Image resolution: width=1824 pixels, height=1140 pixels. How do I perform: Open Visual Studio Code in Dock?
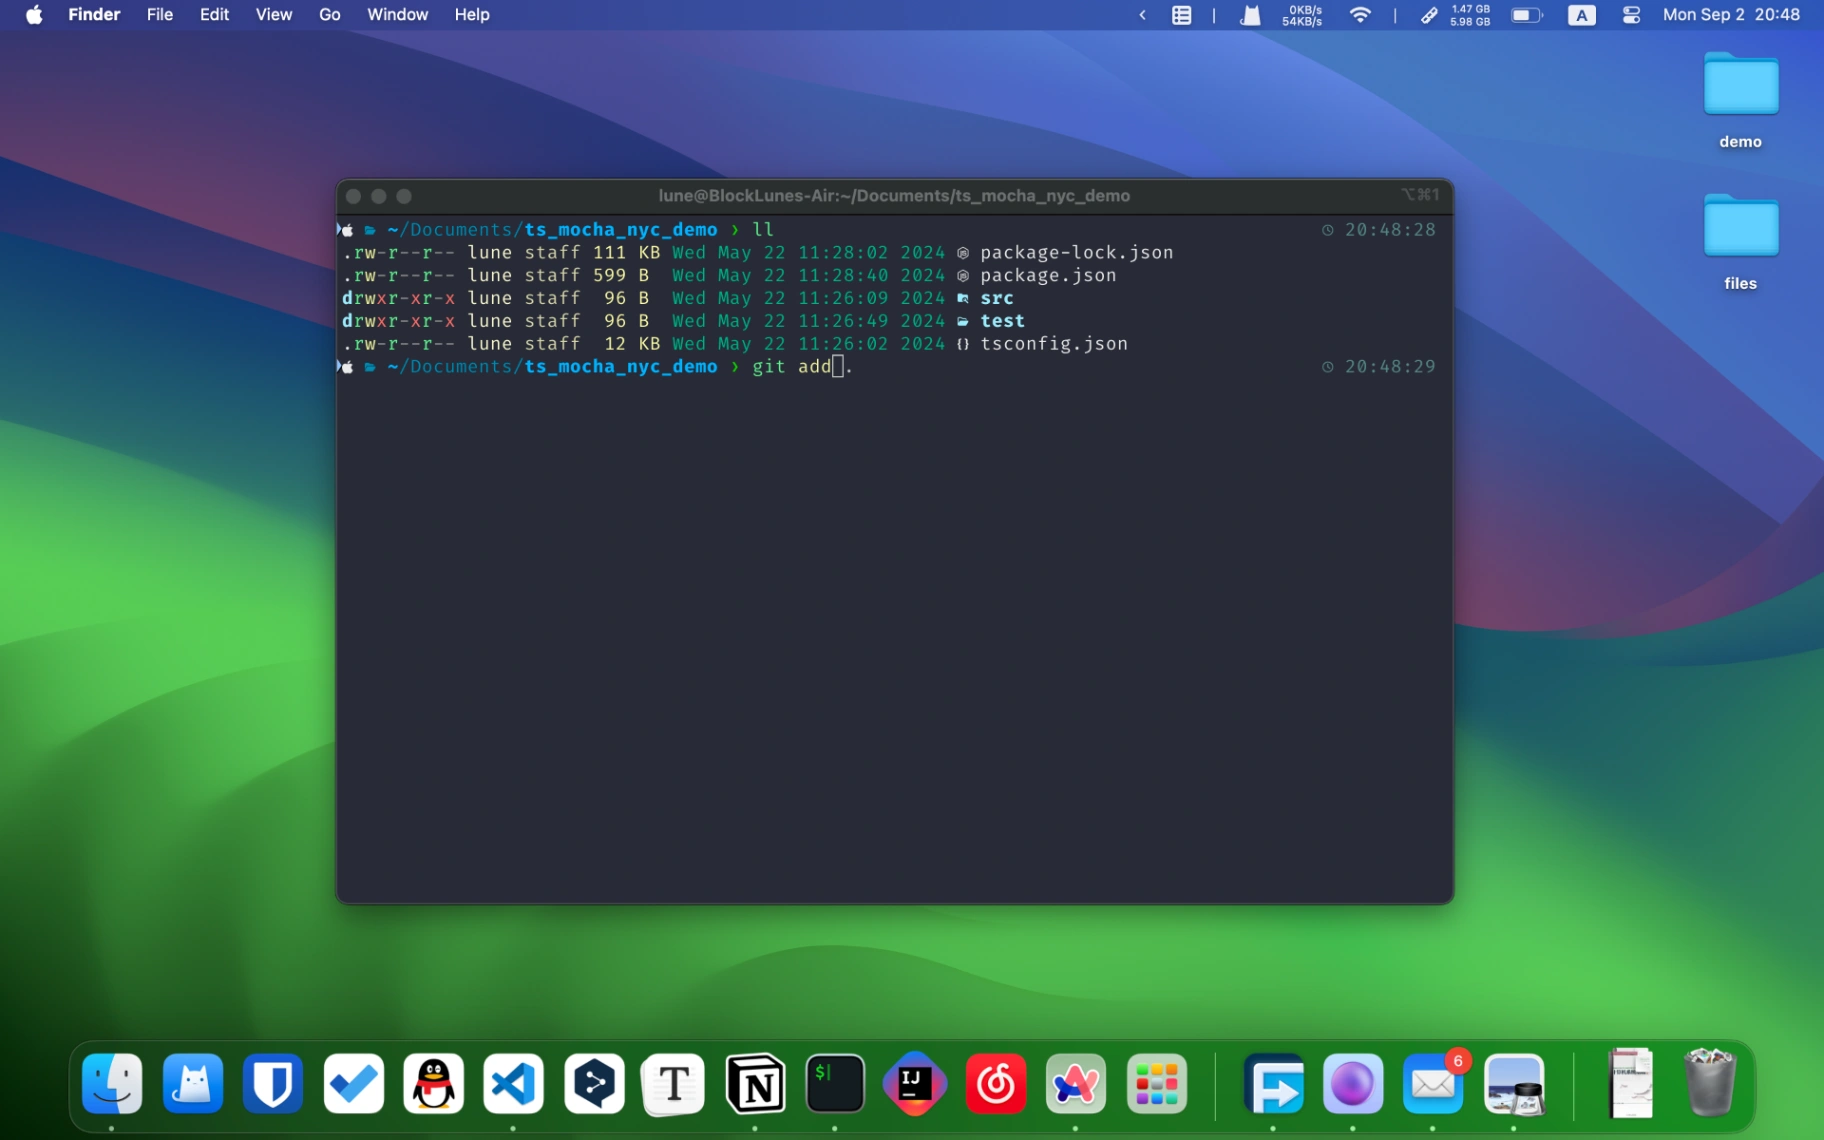click(514, 1084)
